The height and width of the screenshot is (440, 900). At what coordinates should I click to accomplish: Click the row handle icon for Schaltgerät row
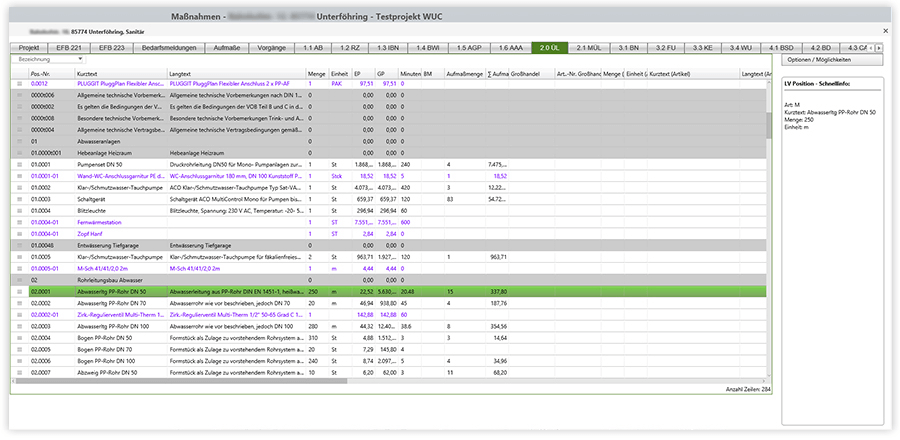[19, 199]
